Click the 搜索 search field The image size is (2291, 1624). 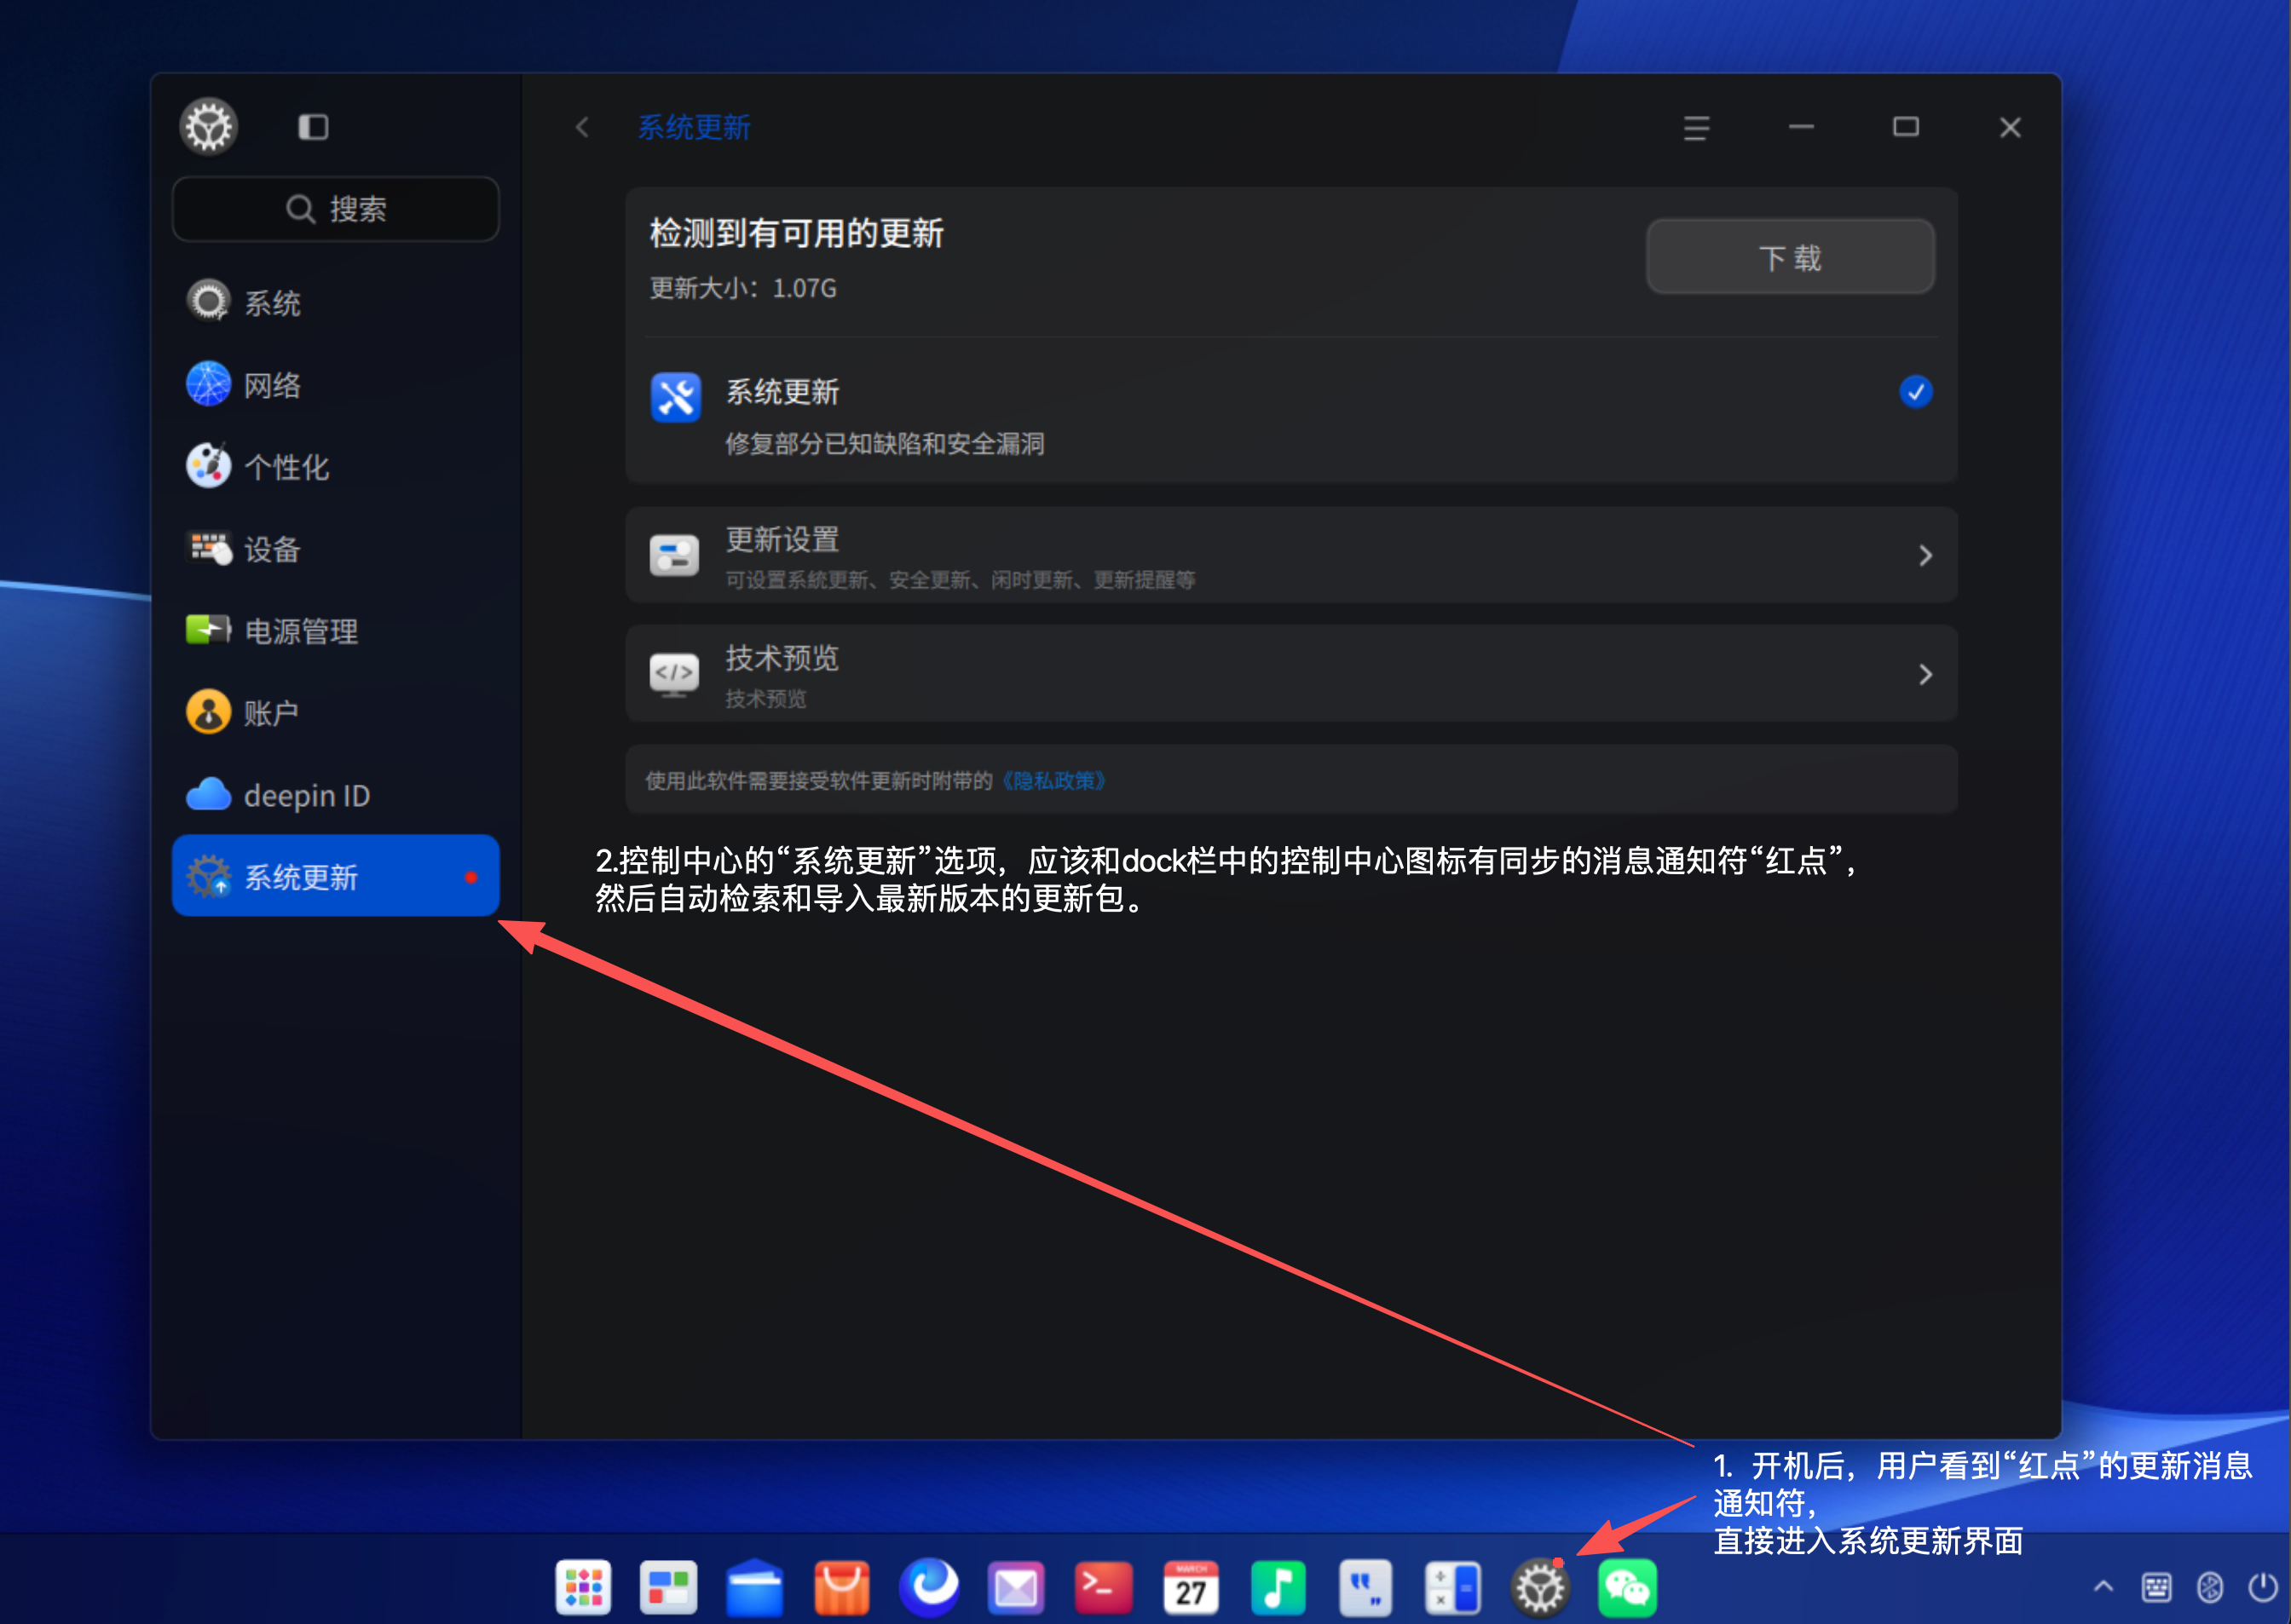(x=335, y=209)
